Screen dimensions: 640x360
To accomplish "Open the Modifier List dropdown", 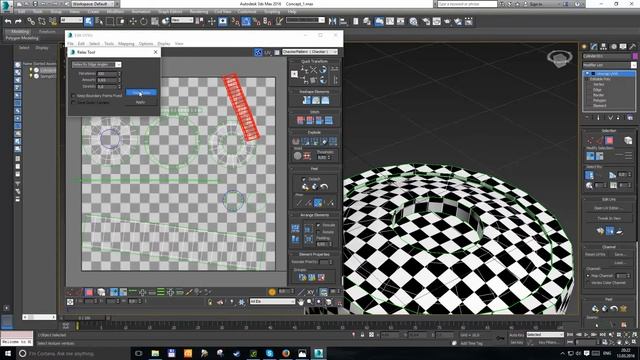I will pyautogui.click(x=609, y=65).
